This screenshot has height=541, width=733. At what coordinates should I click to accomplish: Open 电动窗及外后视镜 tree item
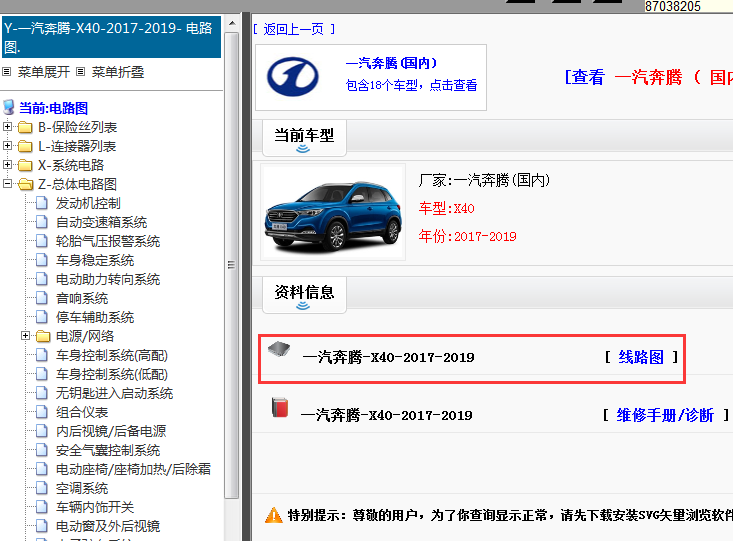tap(108, 526)
